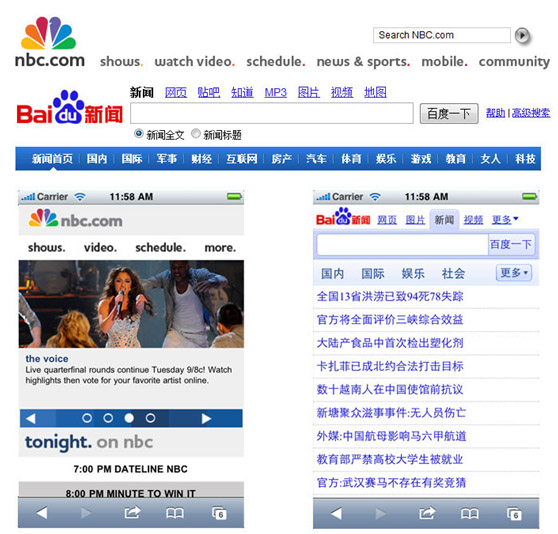This screenshot has width=558, height=534.
Task: Switch to 科技 tab in blue bar
Action: tap(525, 159)
